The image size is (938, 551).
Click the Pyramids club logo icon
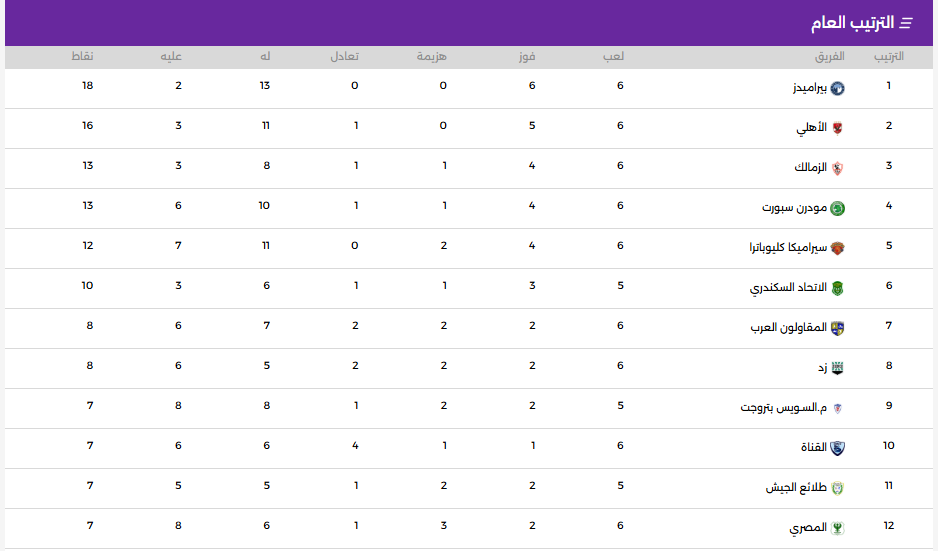(838, 89)
